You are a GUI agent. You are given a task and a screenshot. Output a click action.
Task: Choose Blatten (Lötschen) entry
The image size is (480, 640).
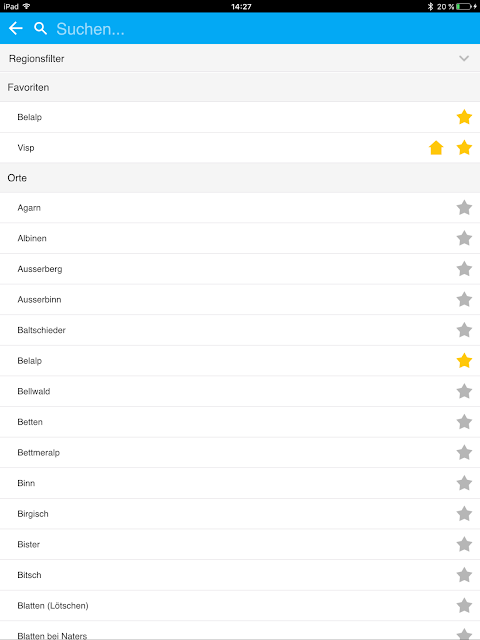pos(240,606)
